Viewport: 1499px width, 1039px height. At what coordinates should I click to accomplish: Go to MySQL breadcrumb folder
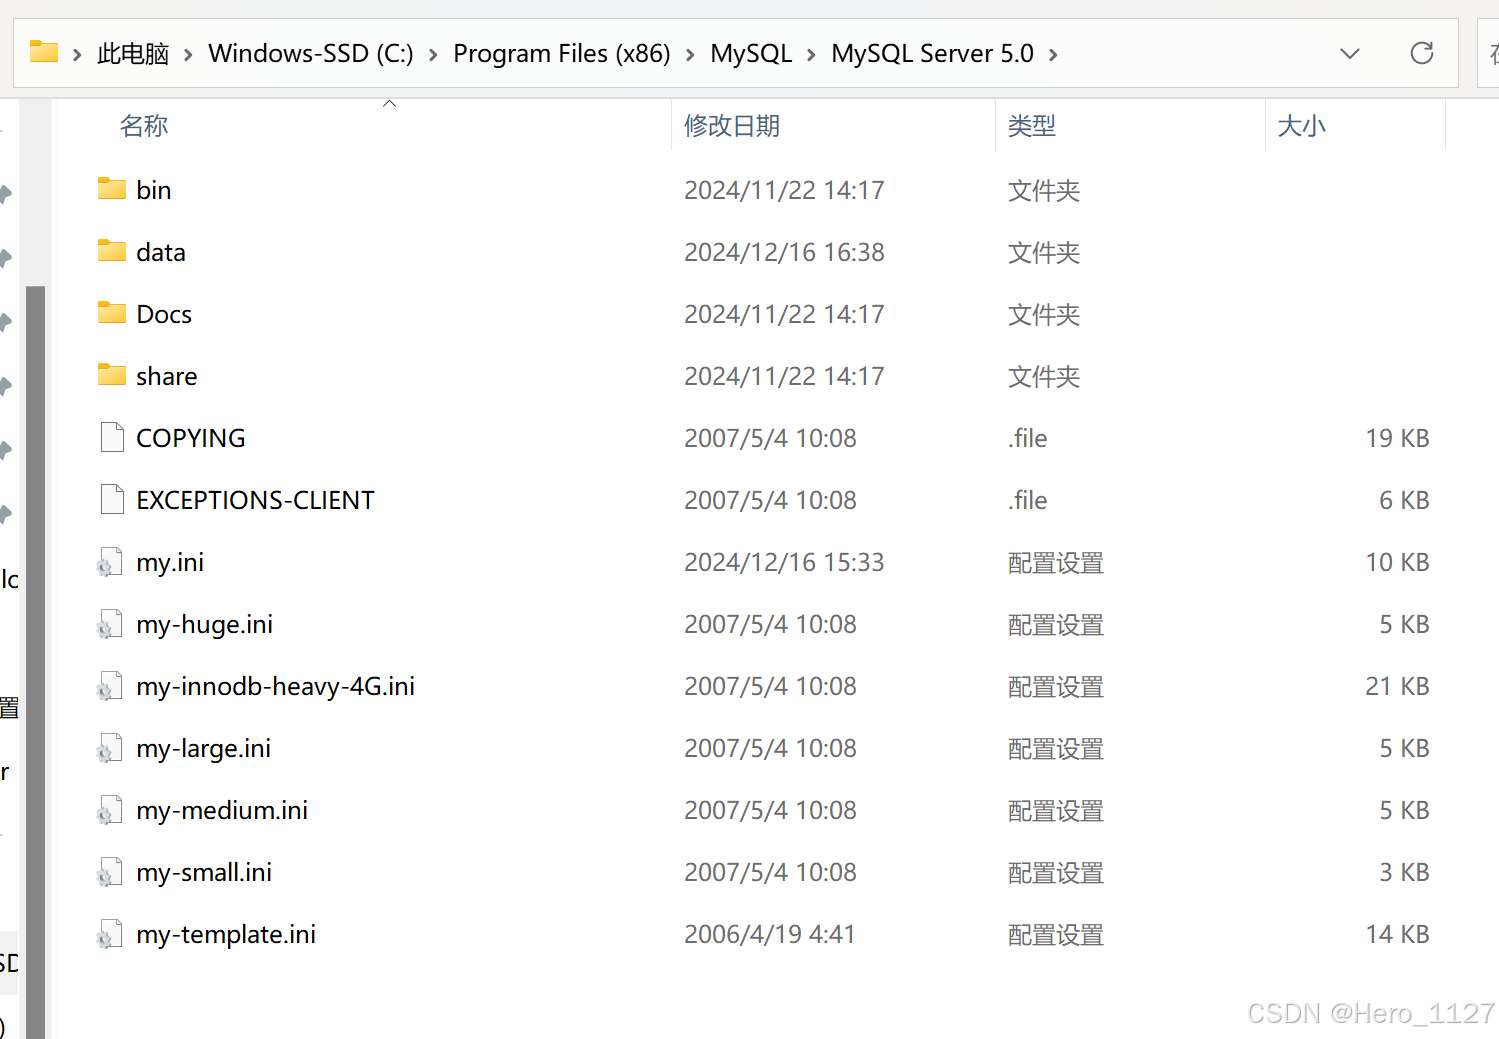[751, 53]
